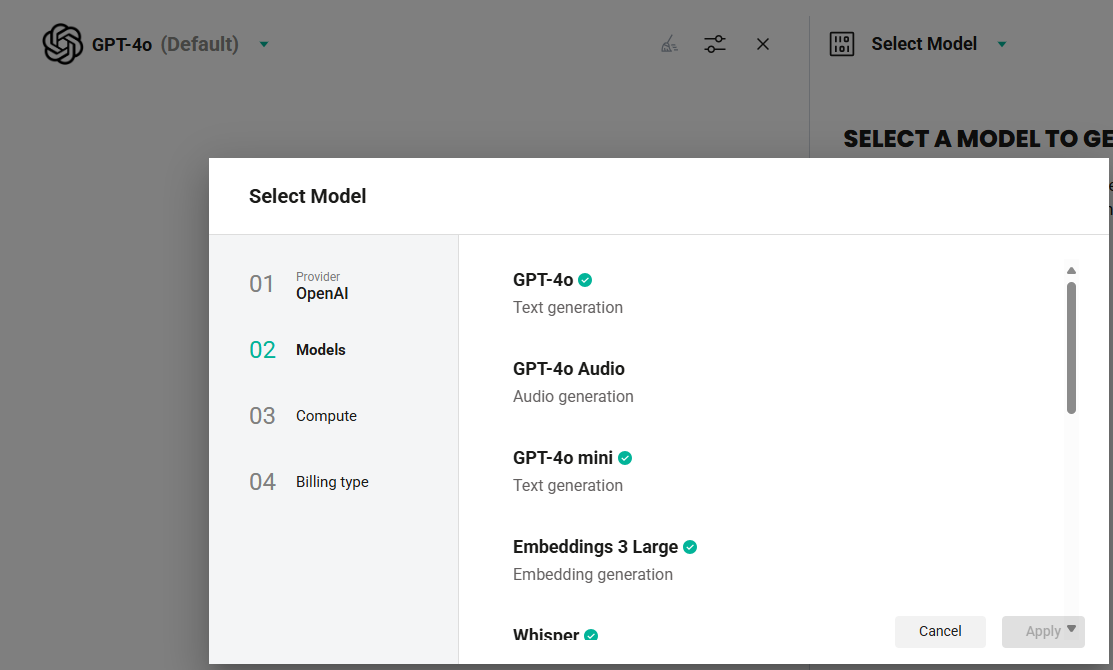Open step 03 Compute

click(303, 416)
